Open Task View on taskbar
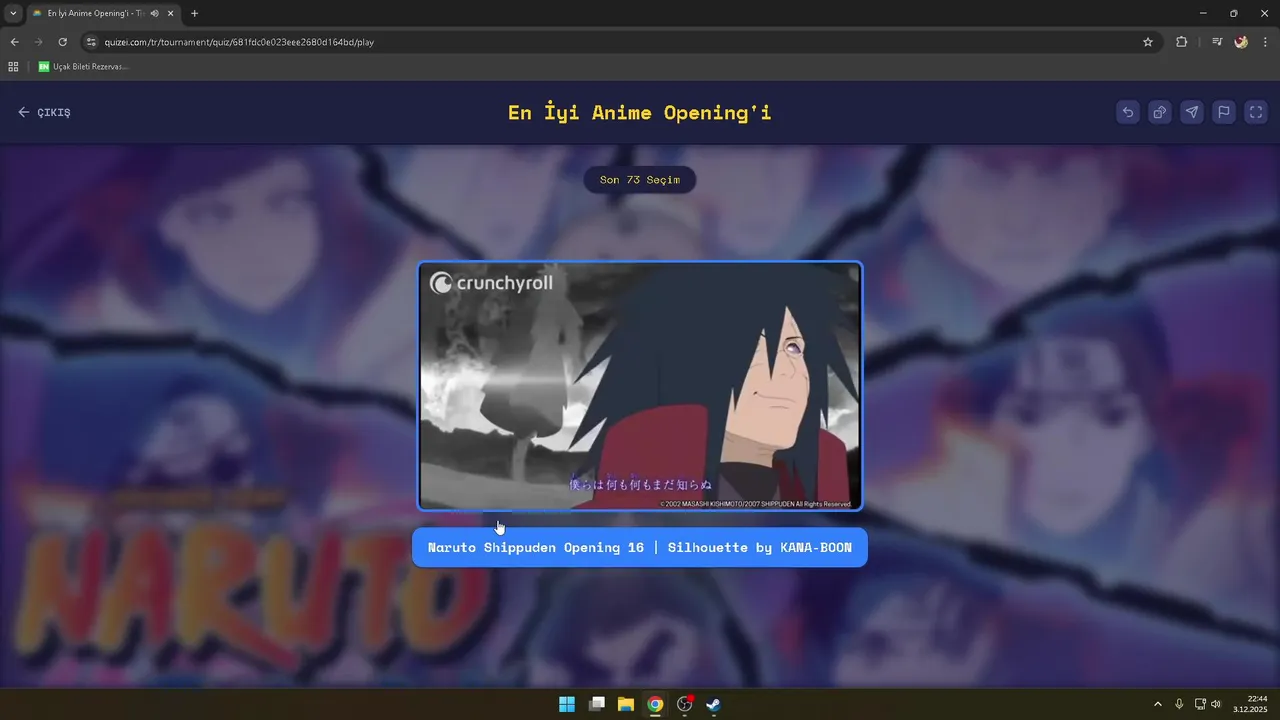 pos(597,704)
